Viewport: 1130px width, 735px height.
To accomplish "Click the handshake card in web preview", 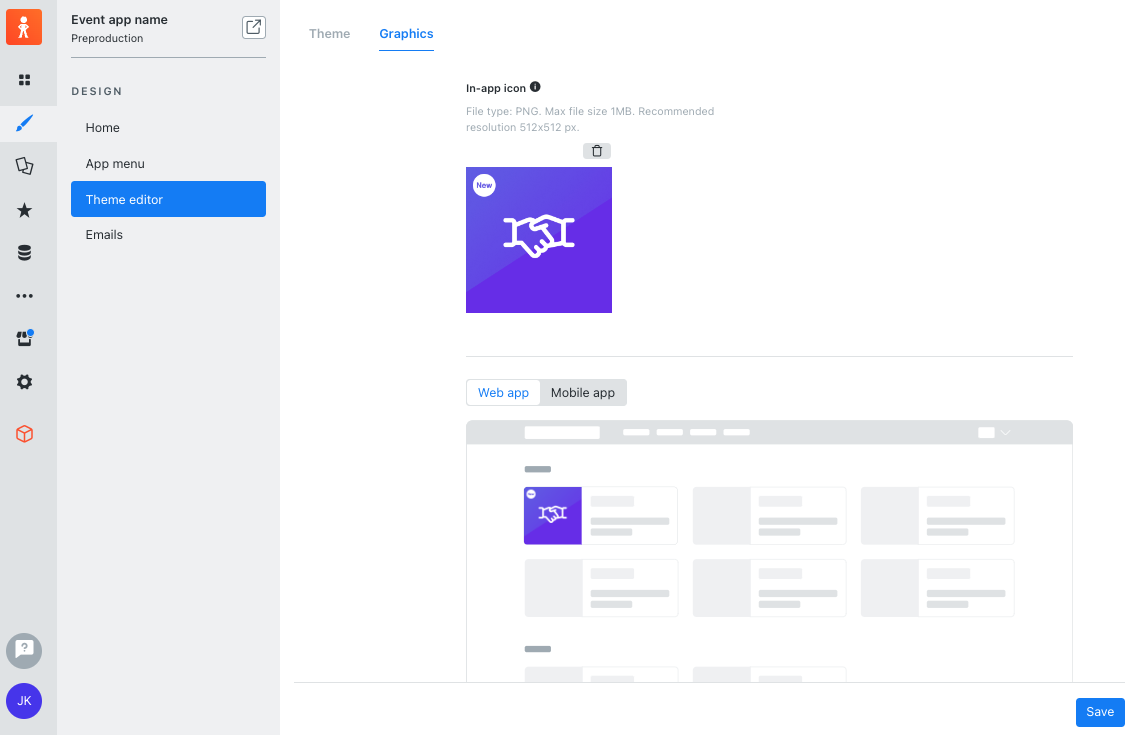I will 601,516.
